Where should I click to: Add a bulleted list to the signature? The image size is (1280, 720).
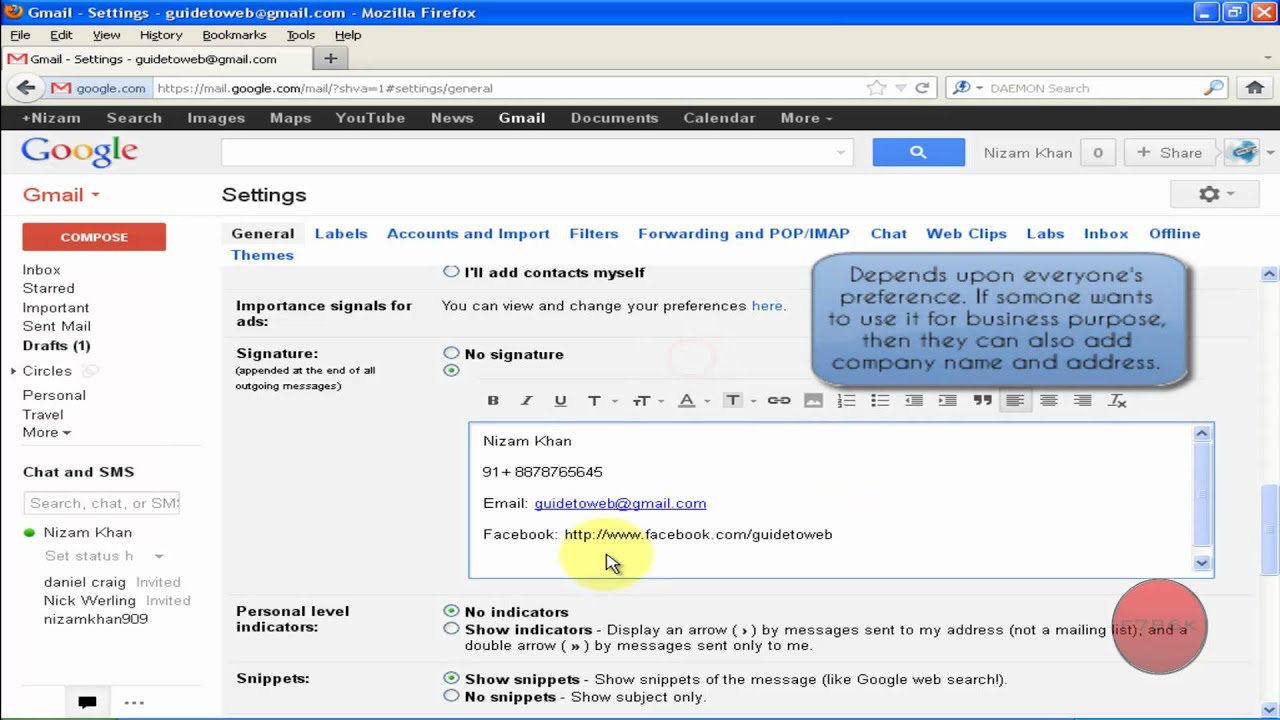pyautogui.click(x=880, y=400)
